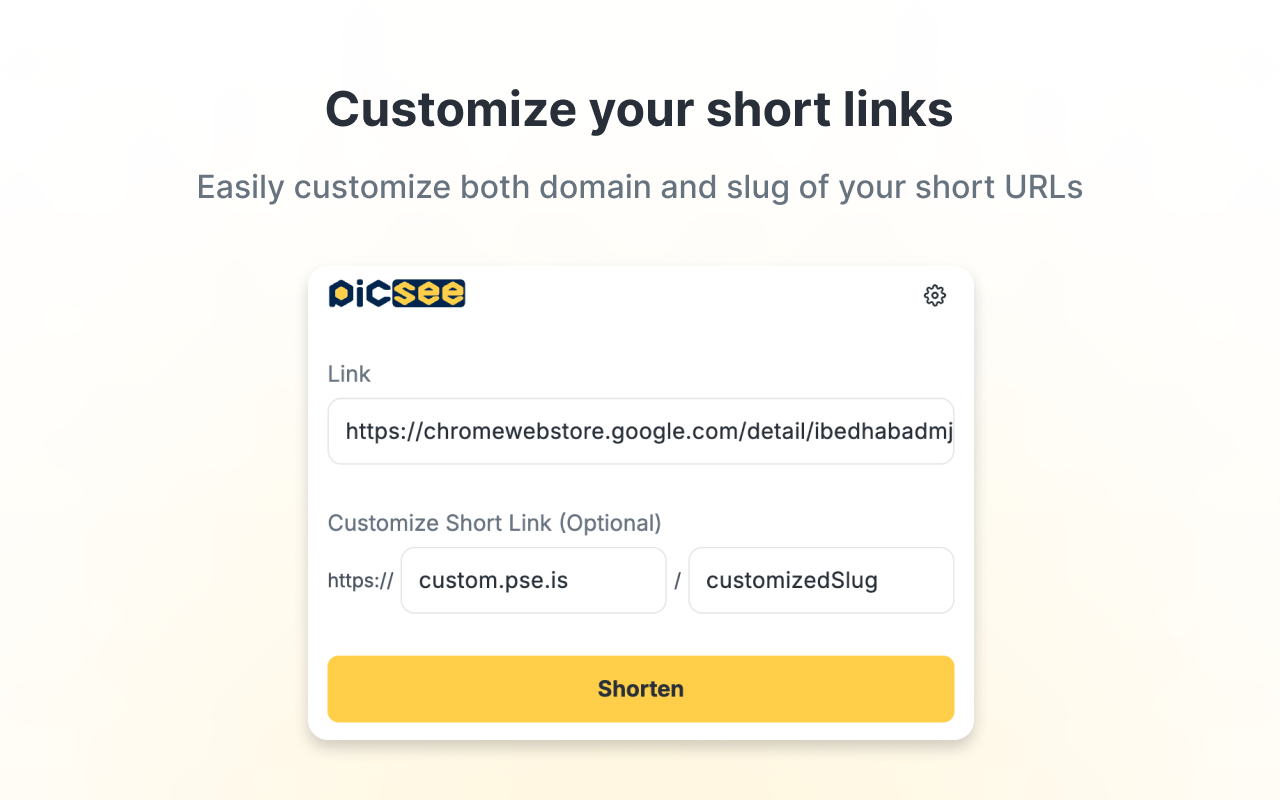This screenshot has width=1280, height=800.
Task: Select the customizedSlug text field
Action: 820,580
